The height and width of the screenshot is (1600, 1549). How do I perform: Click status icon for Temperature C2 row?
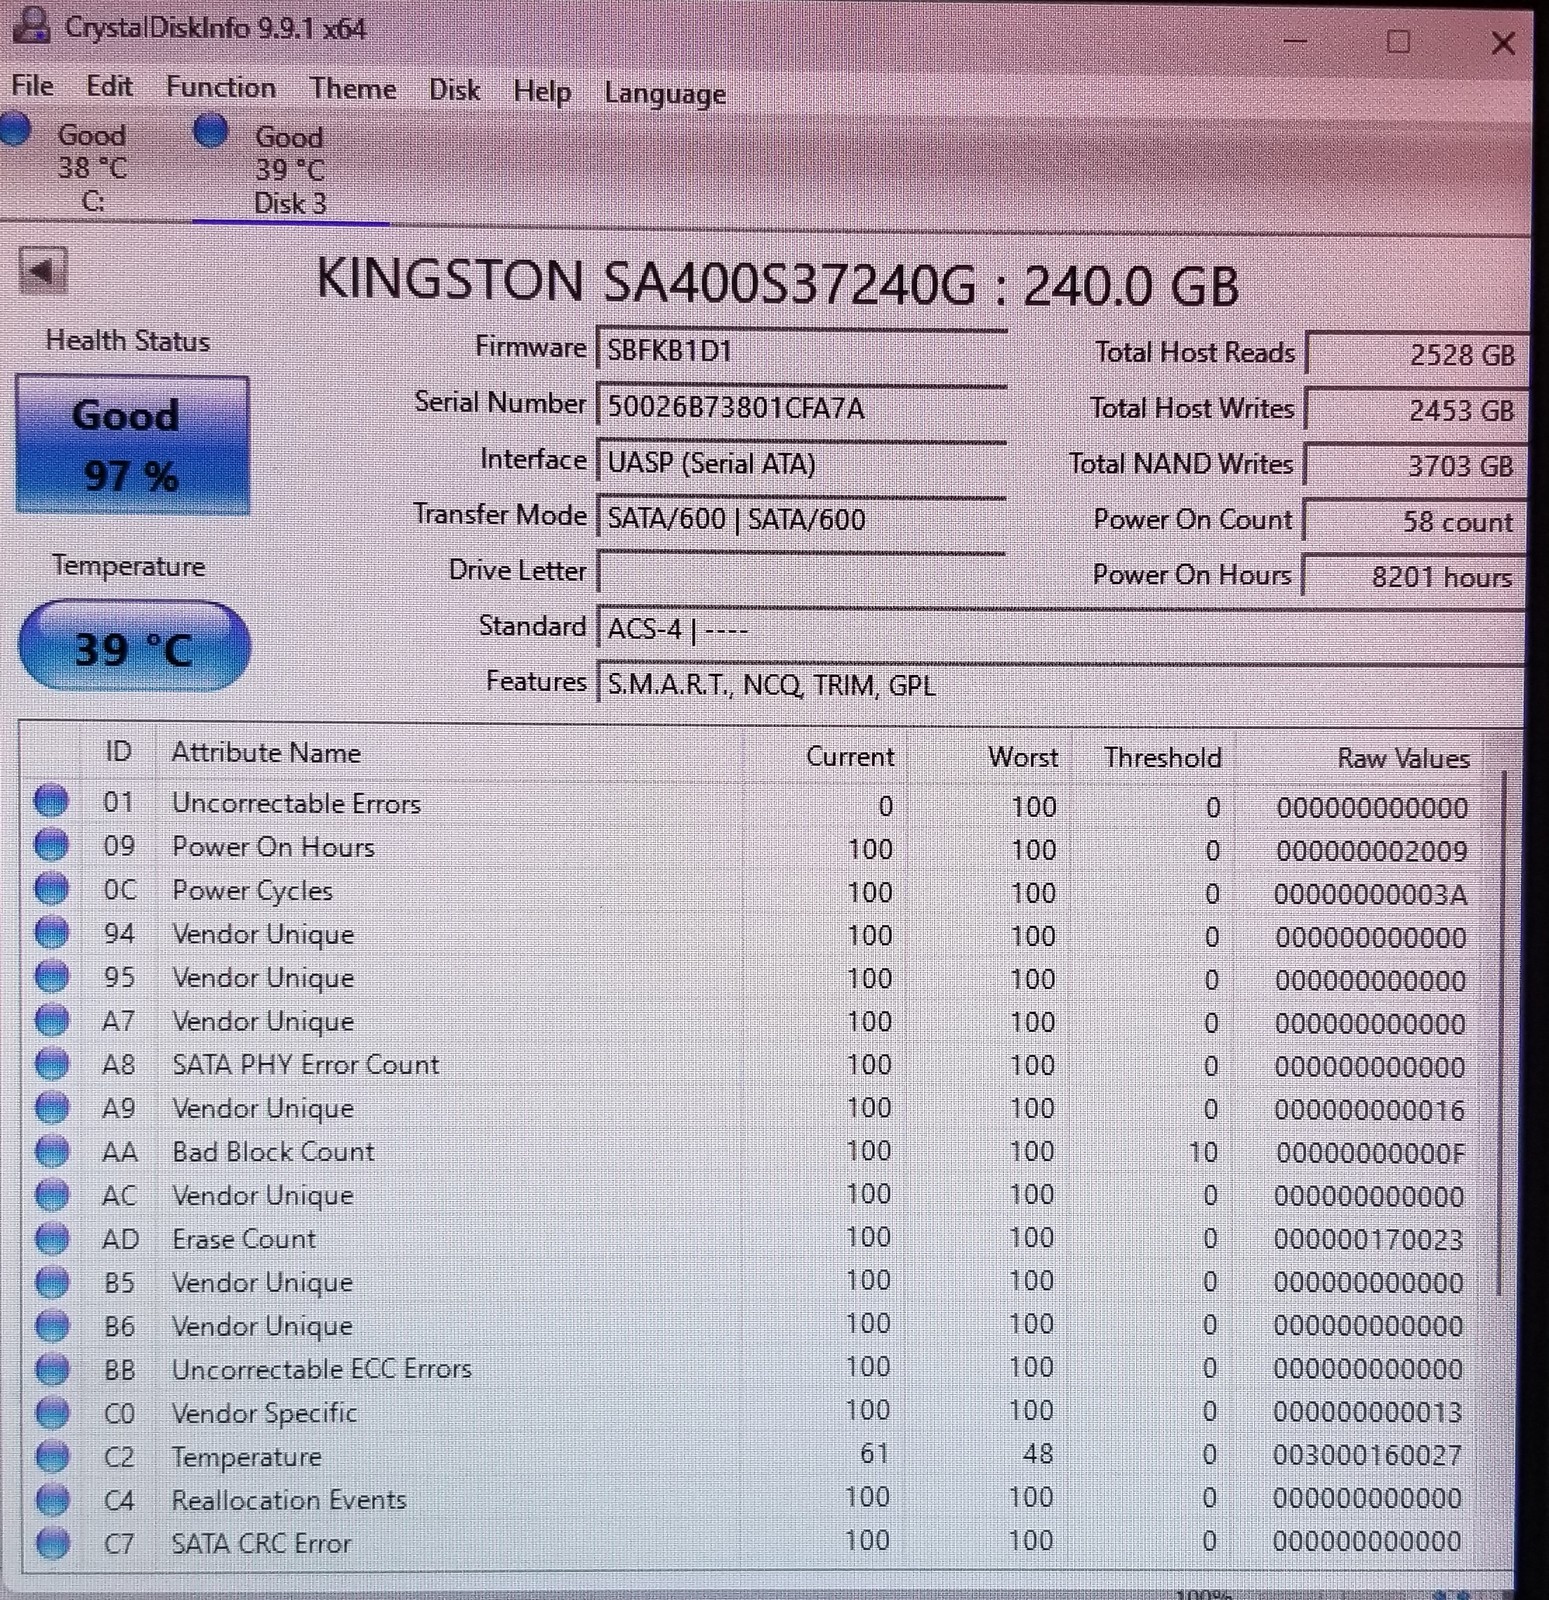[51, 1456]
